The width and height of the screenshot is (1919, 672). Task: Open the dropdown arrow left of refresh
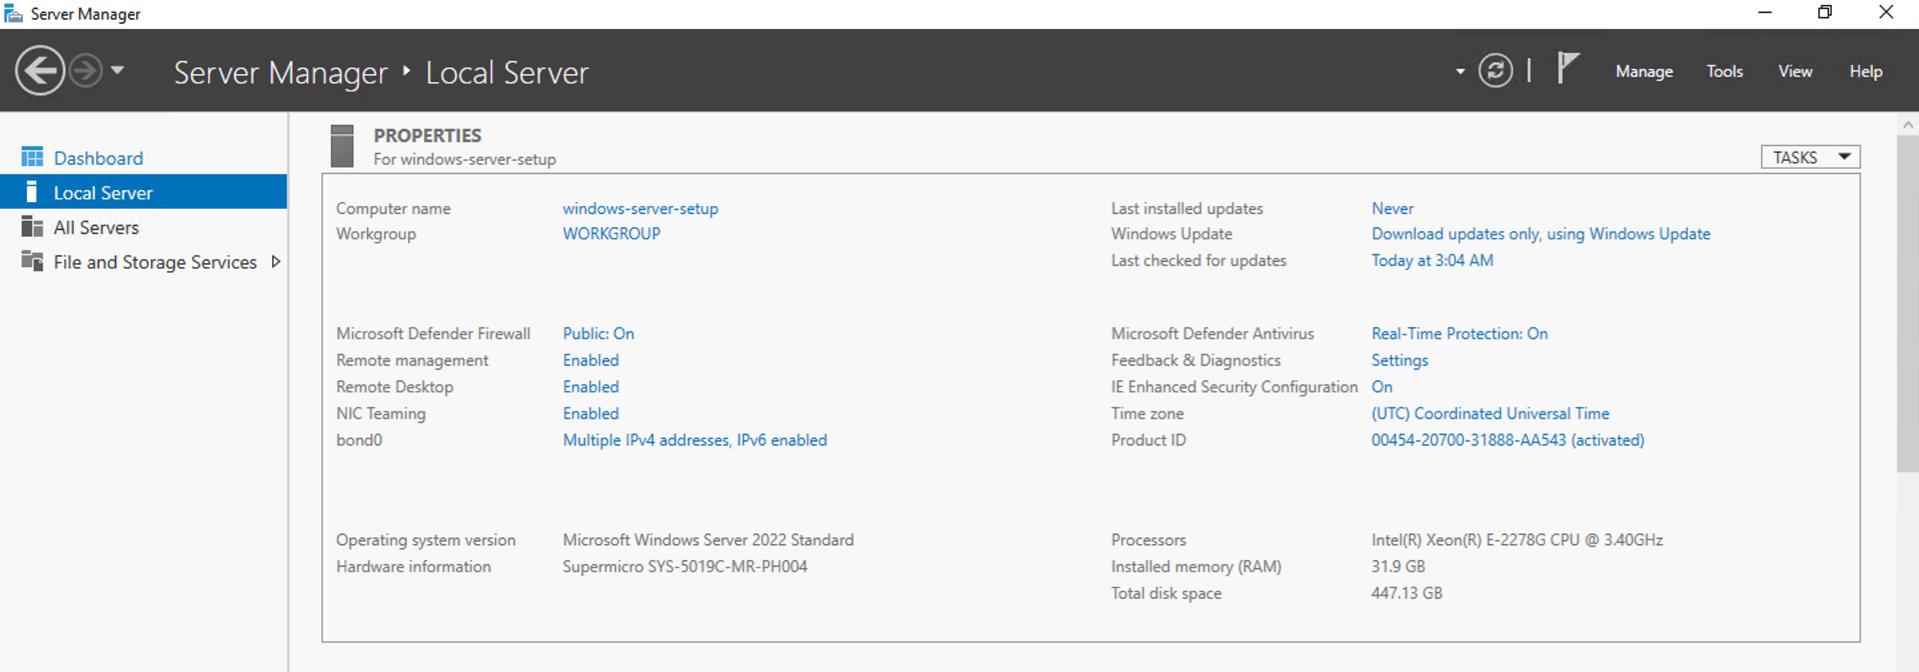click(x=1460, y=72)
